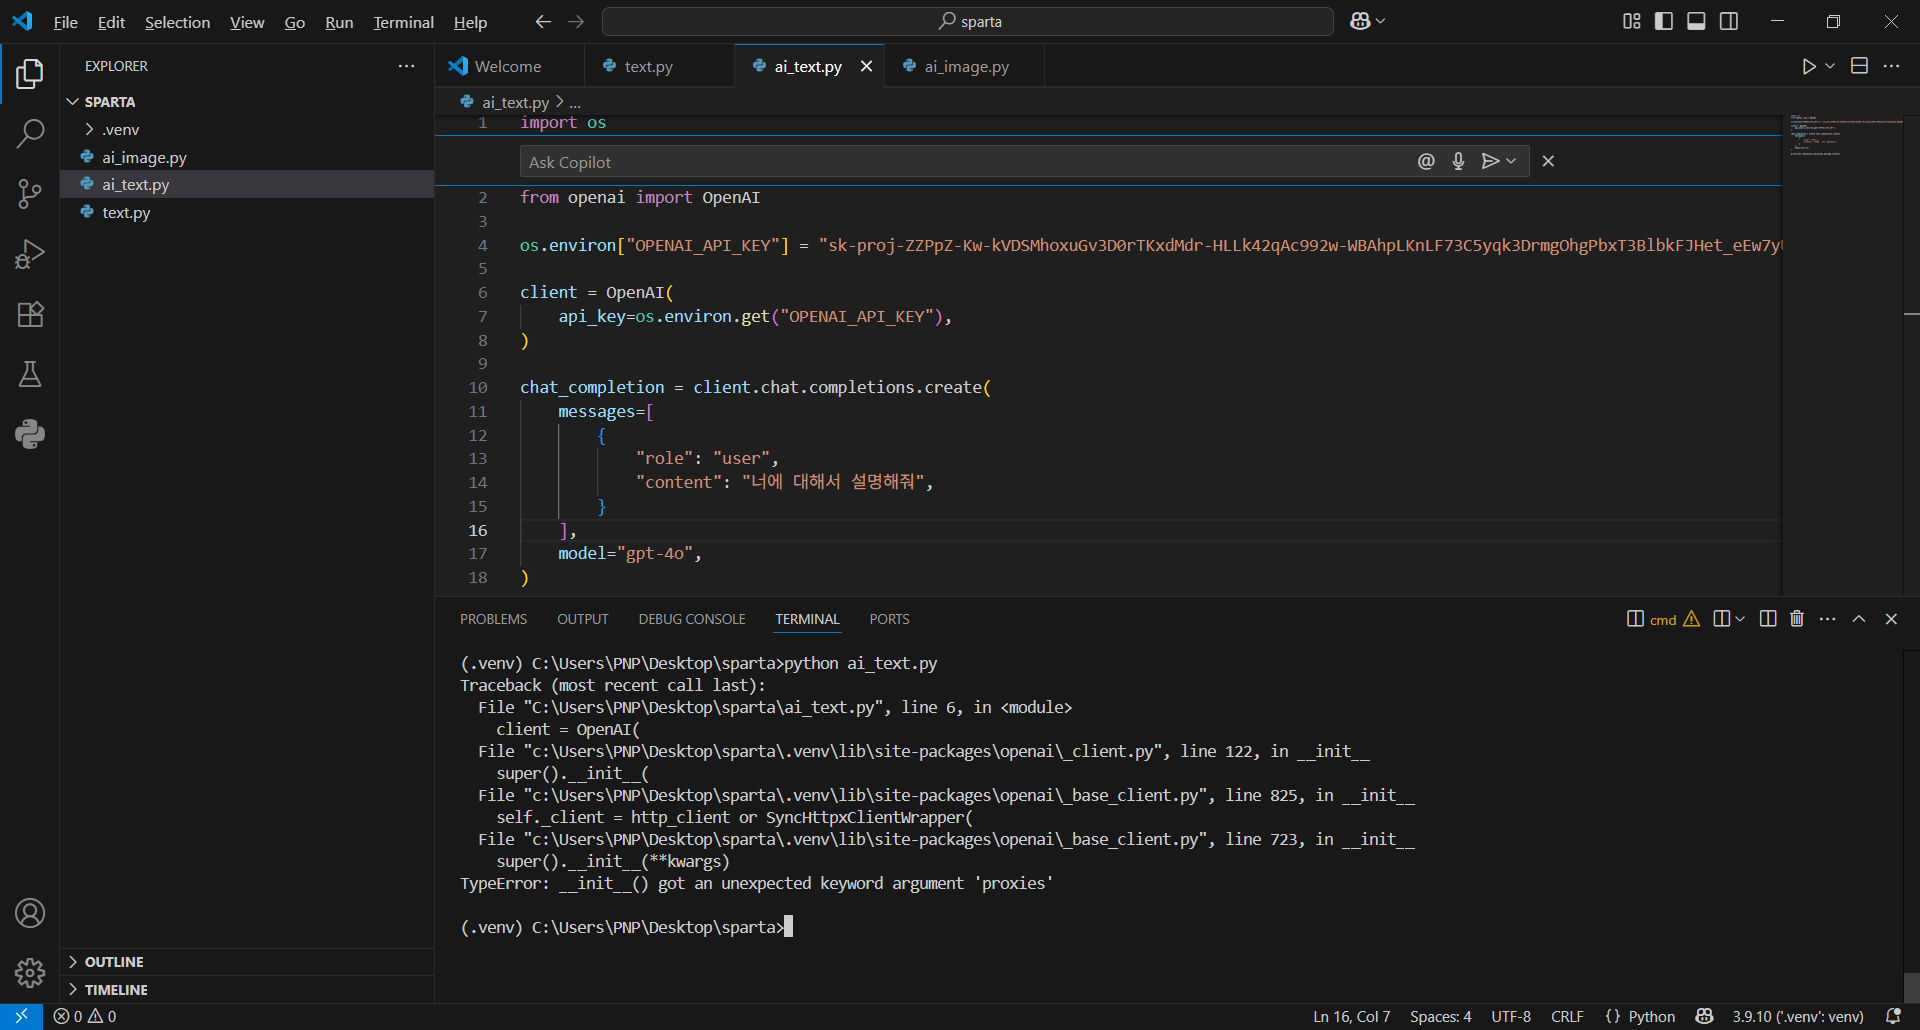Go forward with navigation arrow

pos(576,21)
